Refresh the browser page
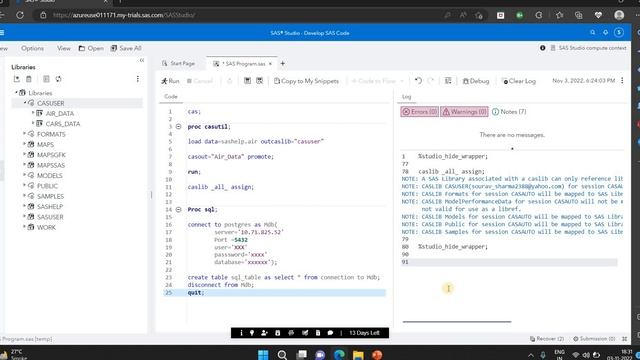This screenshot has width=640, height=360. tap(20, 15)
